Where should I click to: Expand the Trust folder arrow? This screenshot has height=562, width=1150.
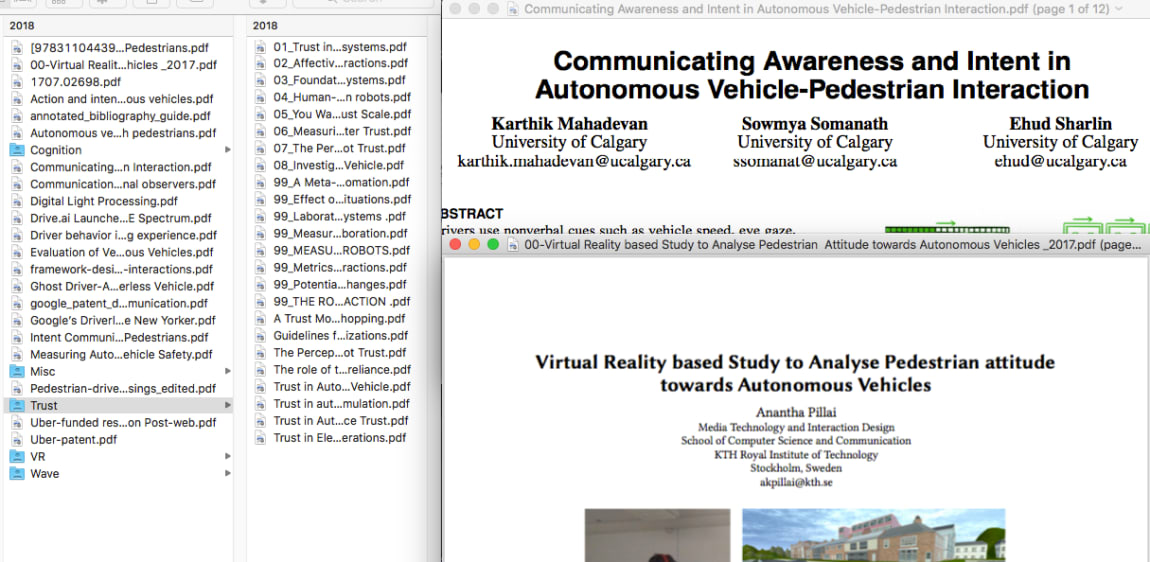227,405
